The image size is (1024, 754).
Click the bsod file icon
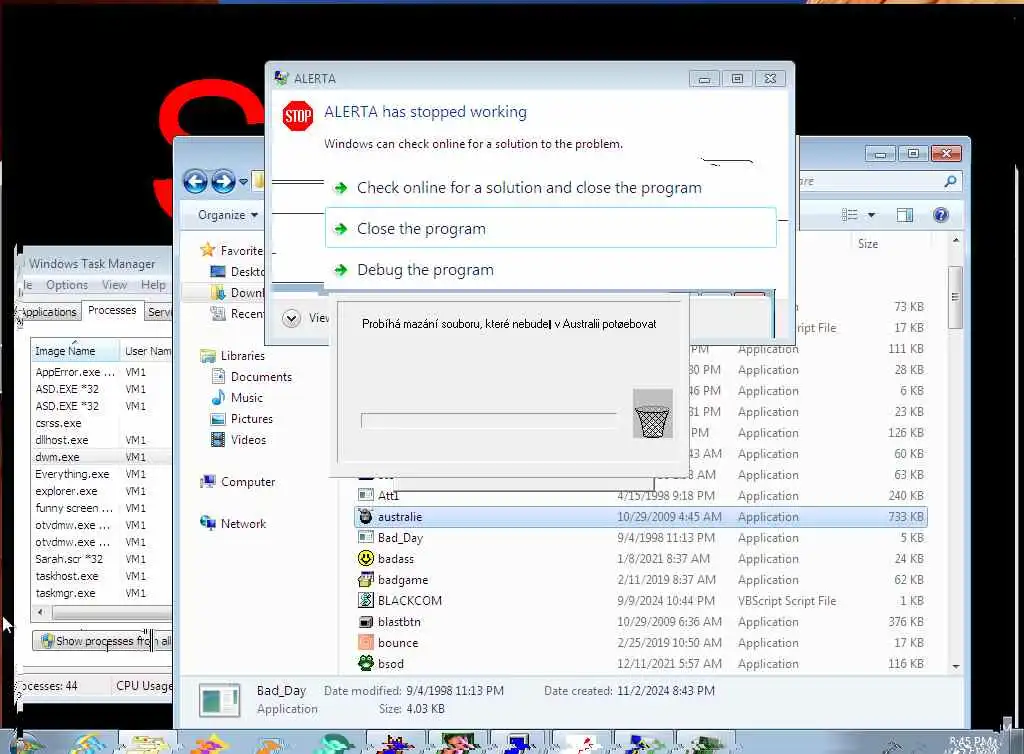point(366,663)
